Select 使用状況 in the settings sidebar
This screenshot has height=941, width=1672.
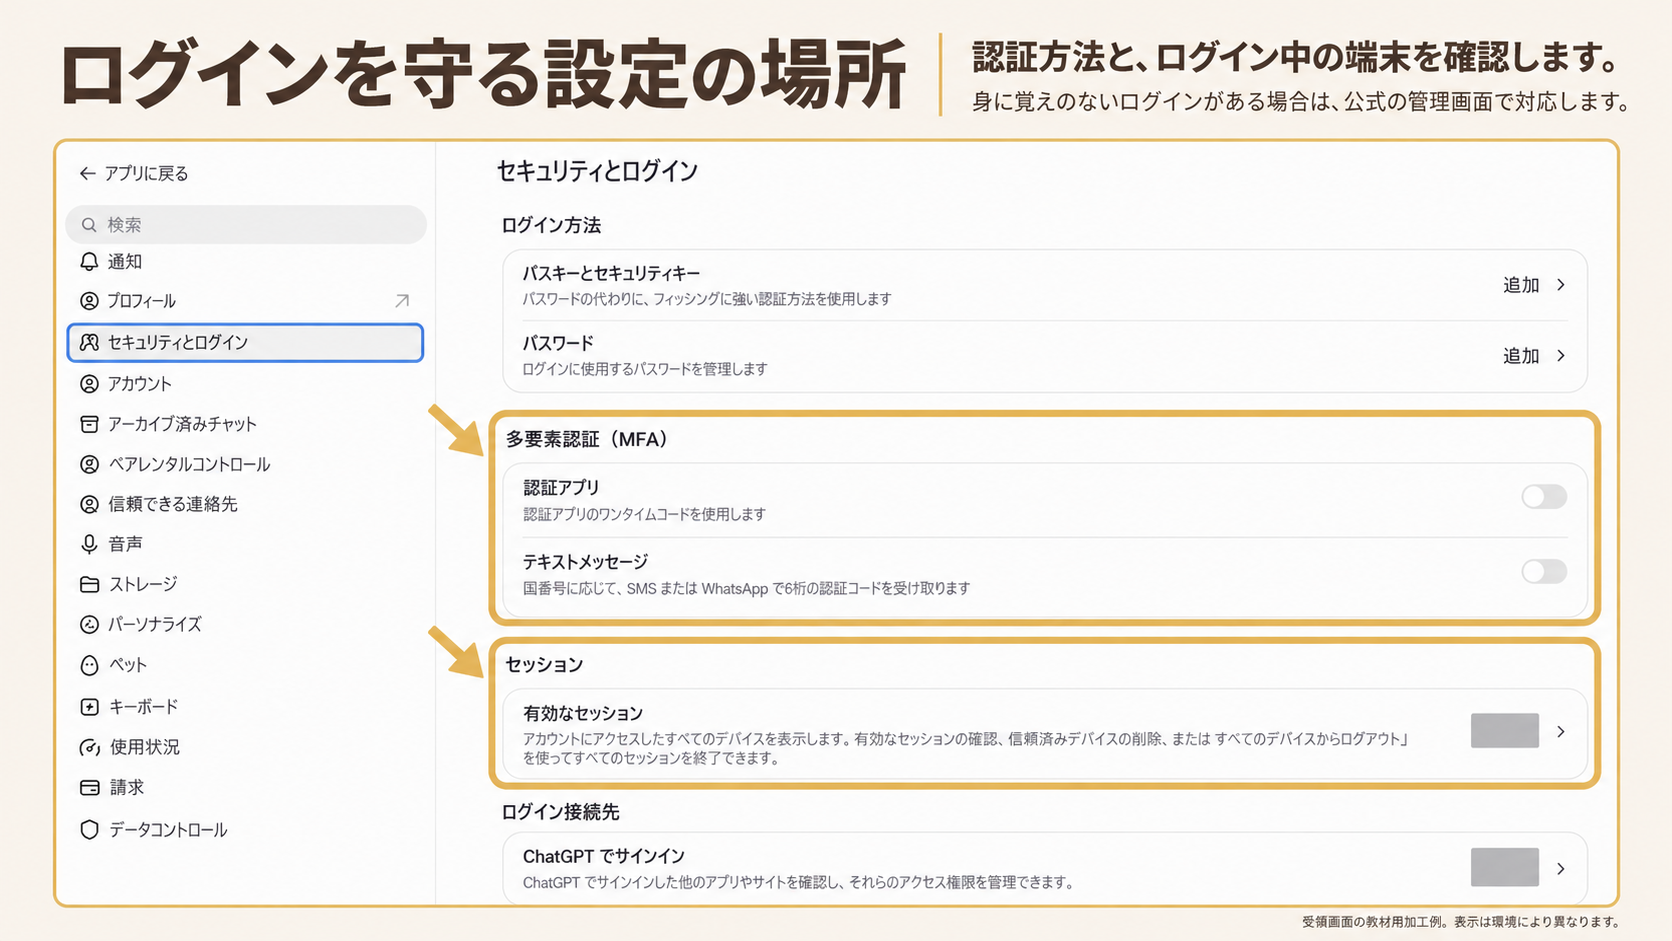pos(245,747)
